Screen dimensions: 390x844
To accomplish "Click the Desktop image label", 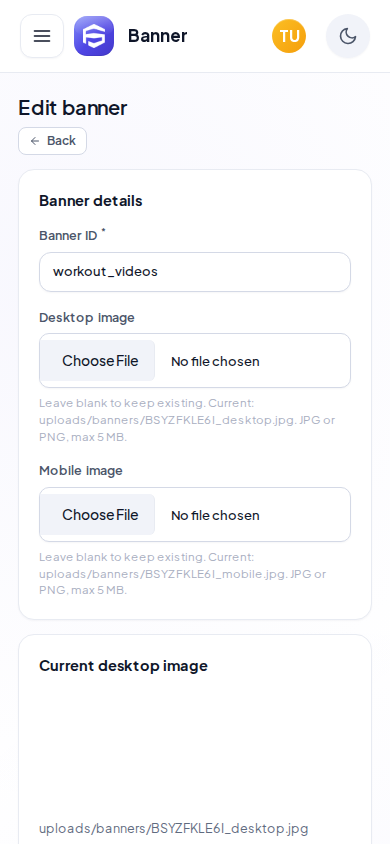I will [x=87, y=318].
